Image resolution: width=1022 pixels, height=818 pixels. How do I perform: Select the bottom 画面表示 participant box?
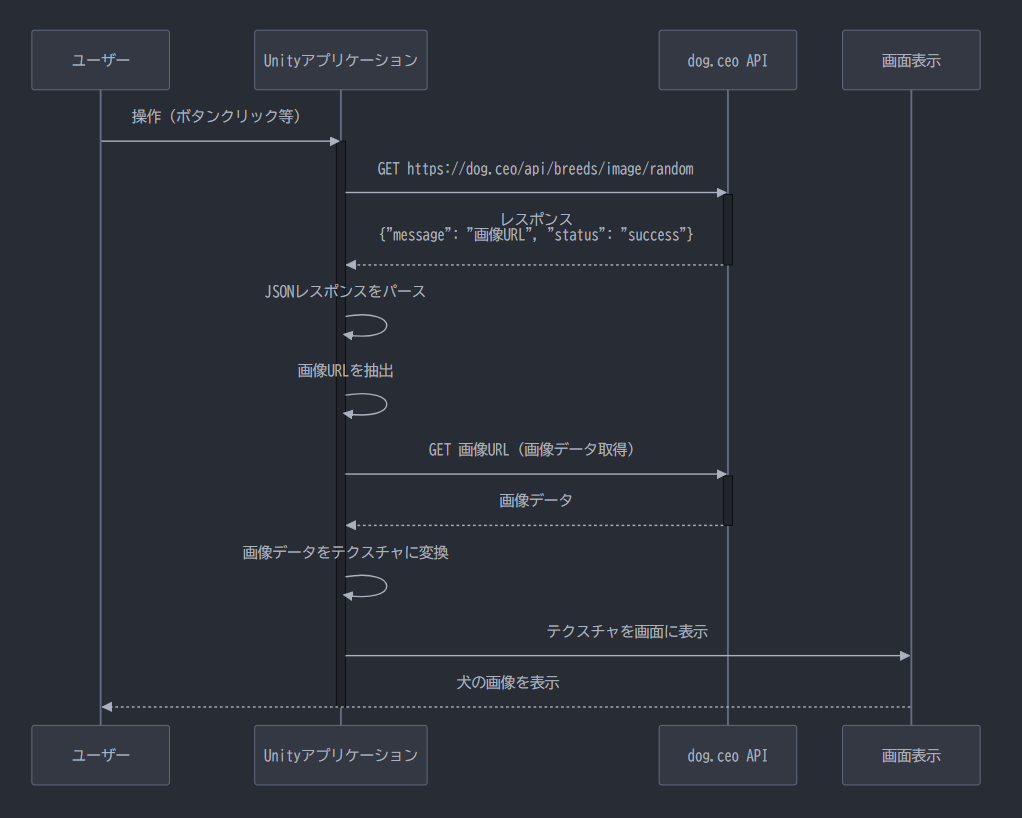click(910, 755)
